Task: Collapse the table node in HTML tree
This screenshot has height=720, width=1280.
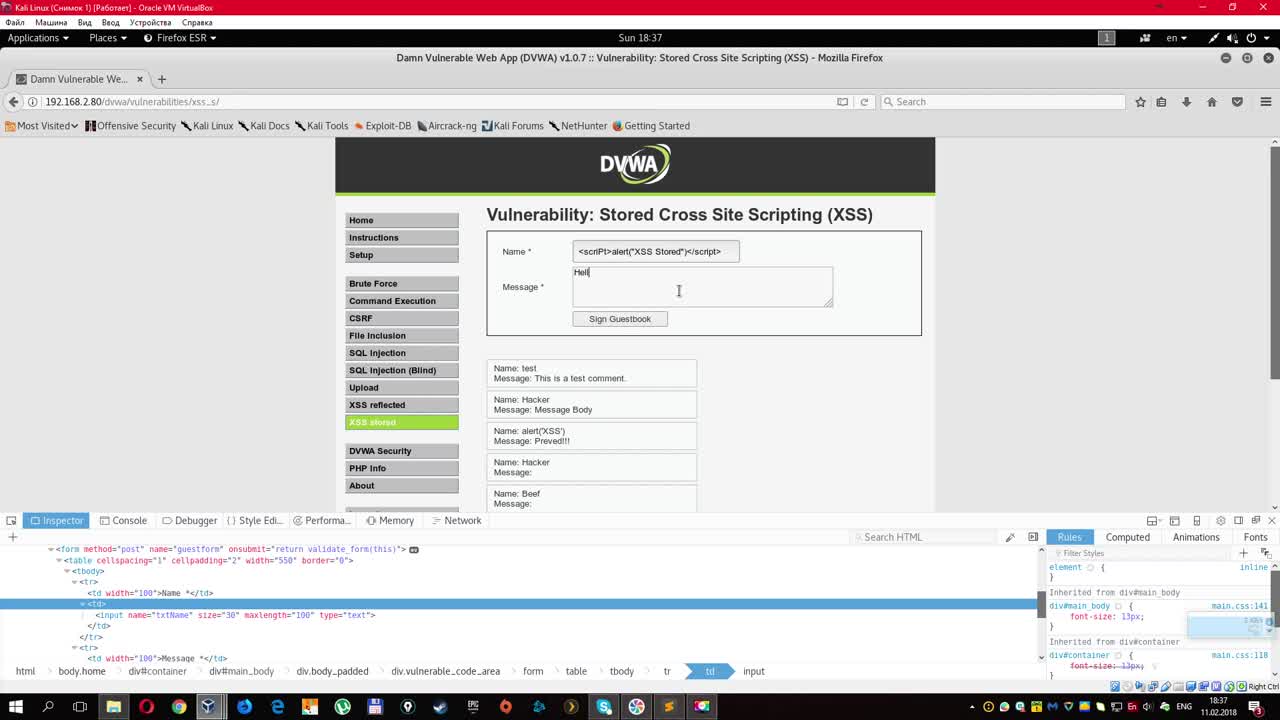Action: point(59,560)
